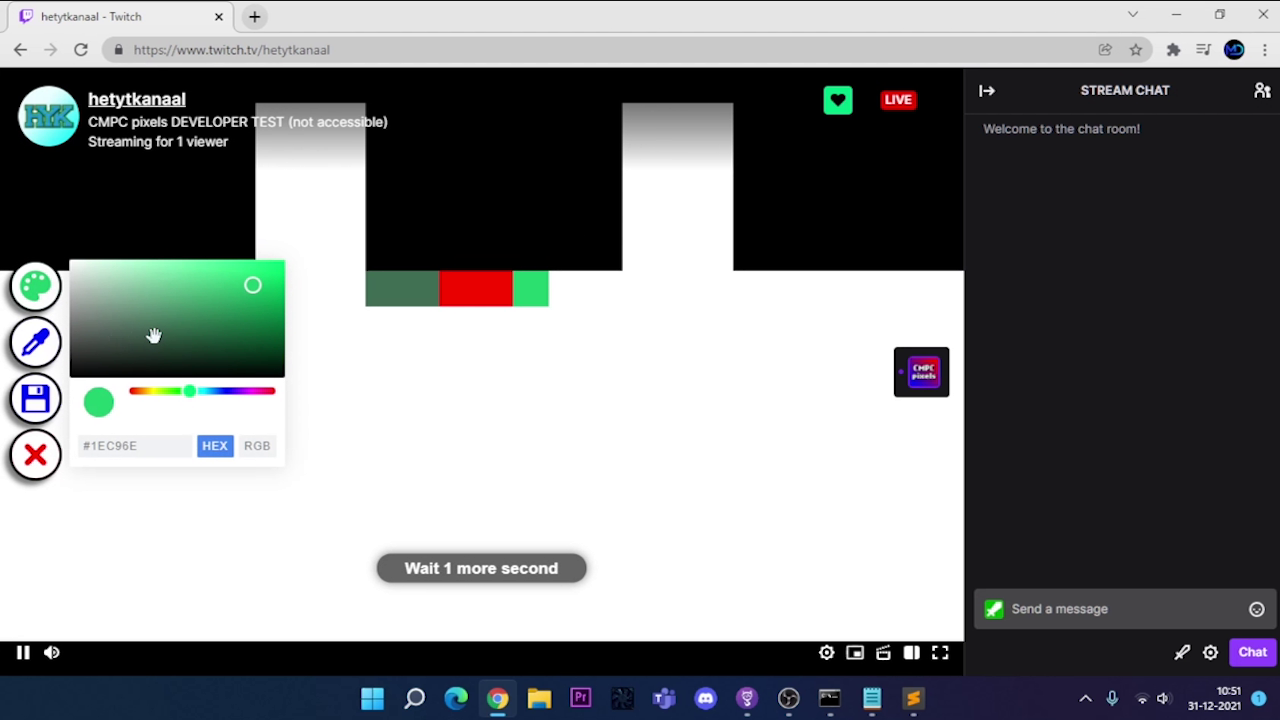Open the emote picker in chat
This screenshot has width=1280, height=720.
(x=1256, y=609)
